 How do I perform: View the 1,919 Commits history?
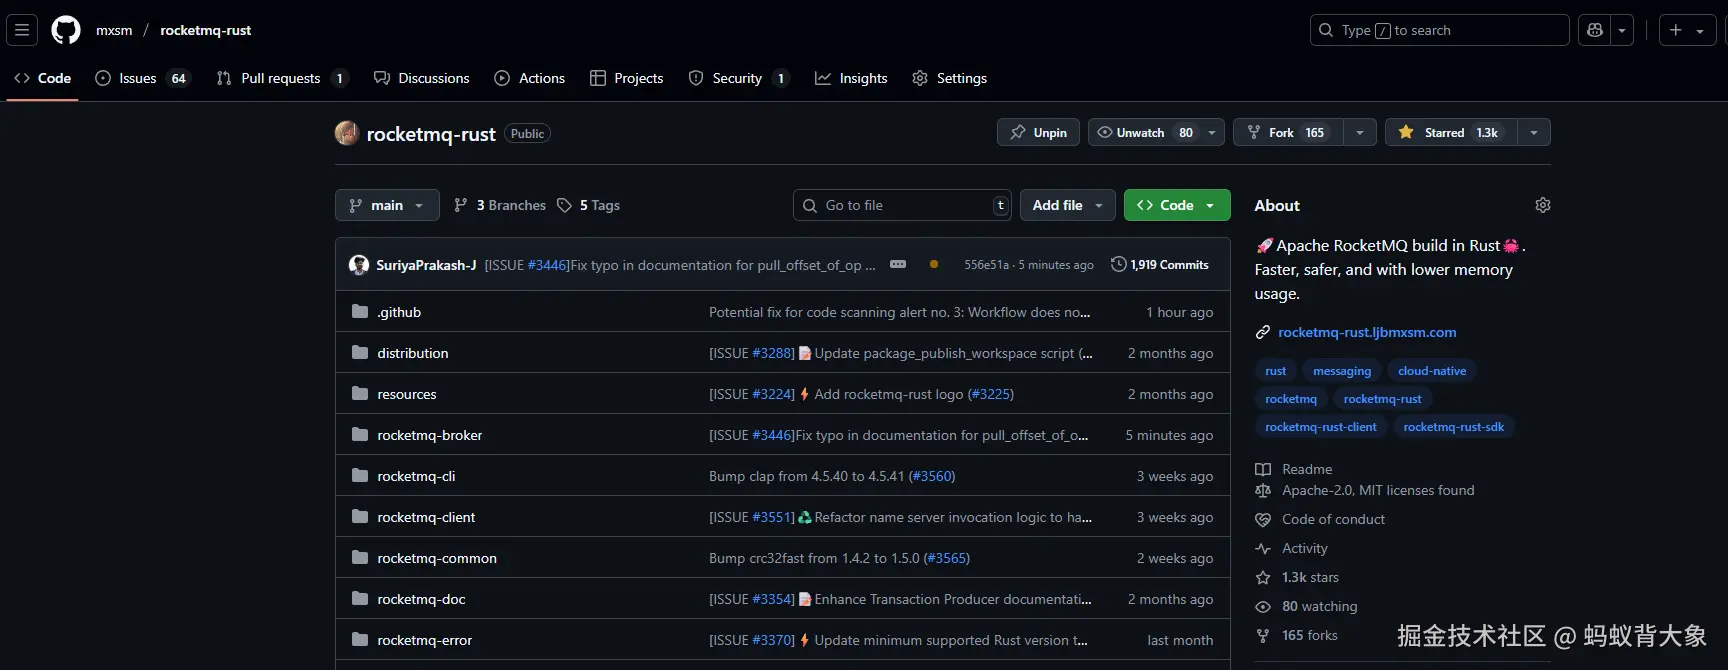(x=1160, y=265)
